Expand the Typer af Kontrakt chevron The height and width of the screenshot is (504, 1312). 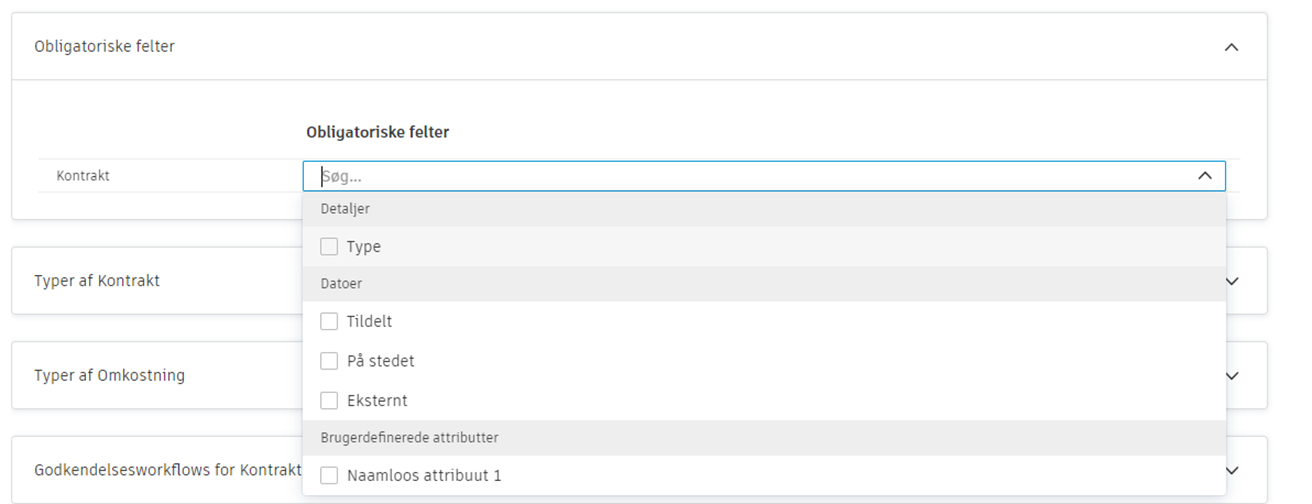pyautogui.click(x=1231, y=281)
